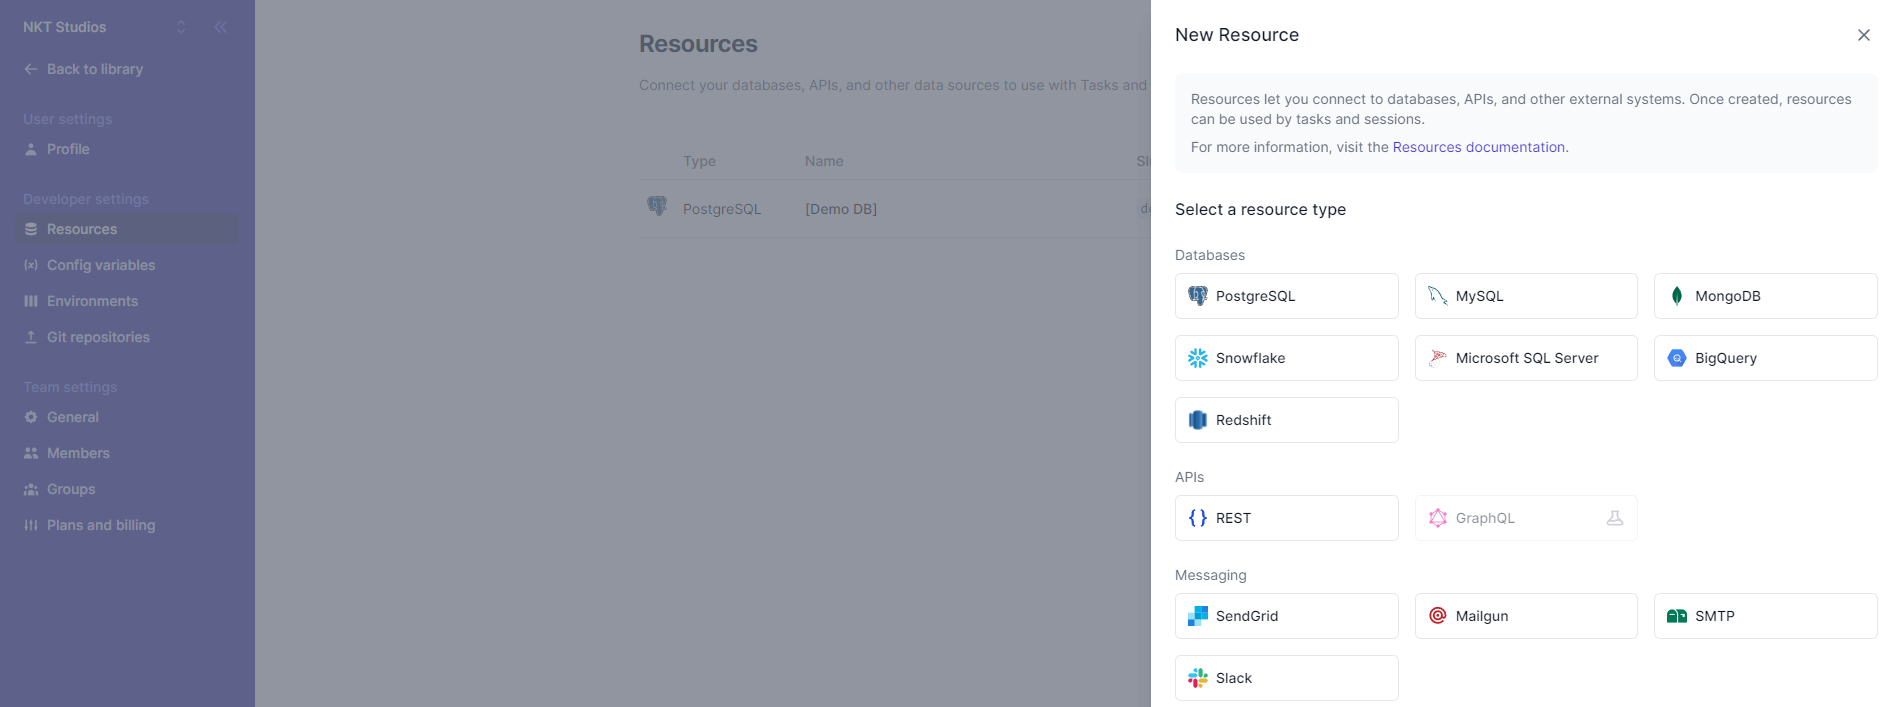Select Microsoft SQL Server as resource type
The width and height of the screenshot is (1896, 707).
pos(1526,358)
